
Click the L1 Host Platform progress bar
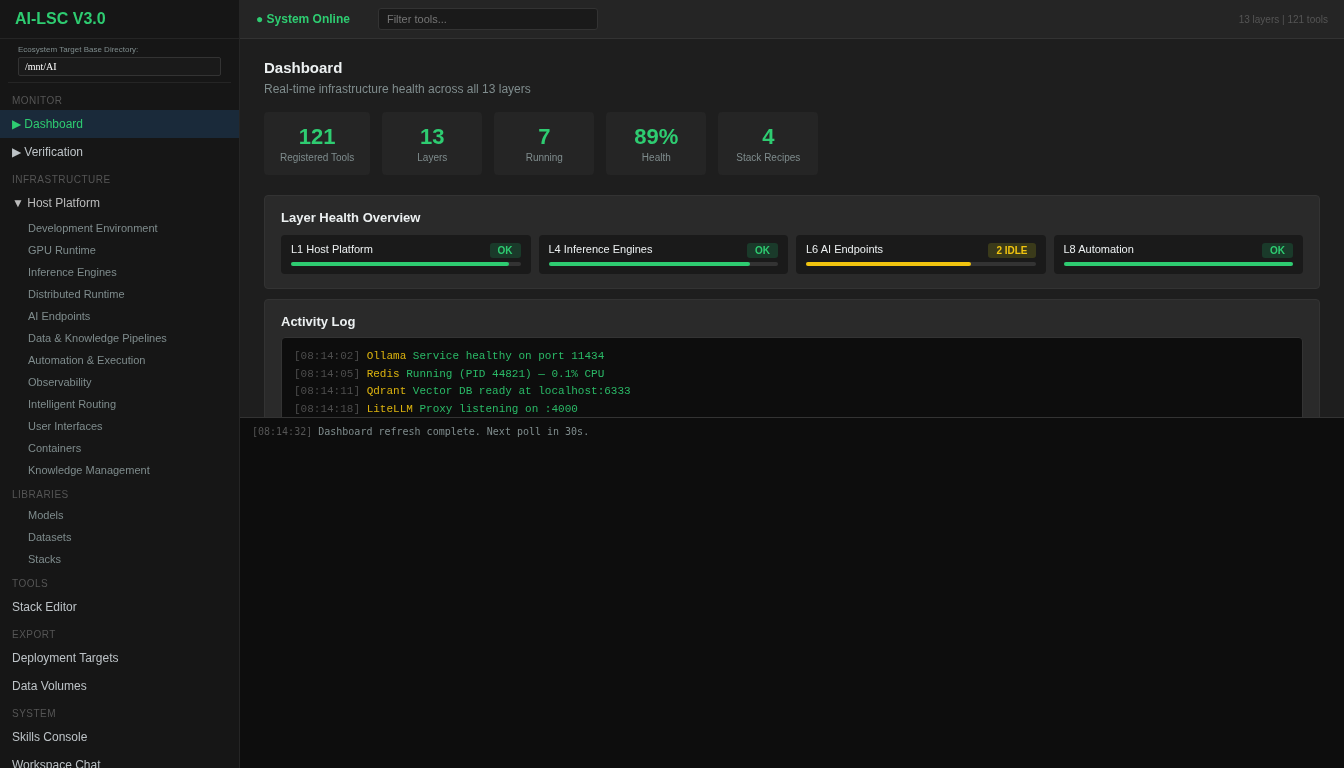pos(406,264)
